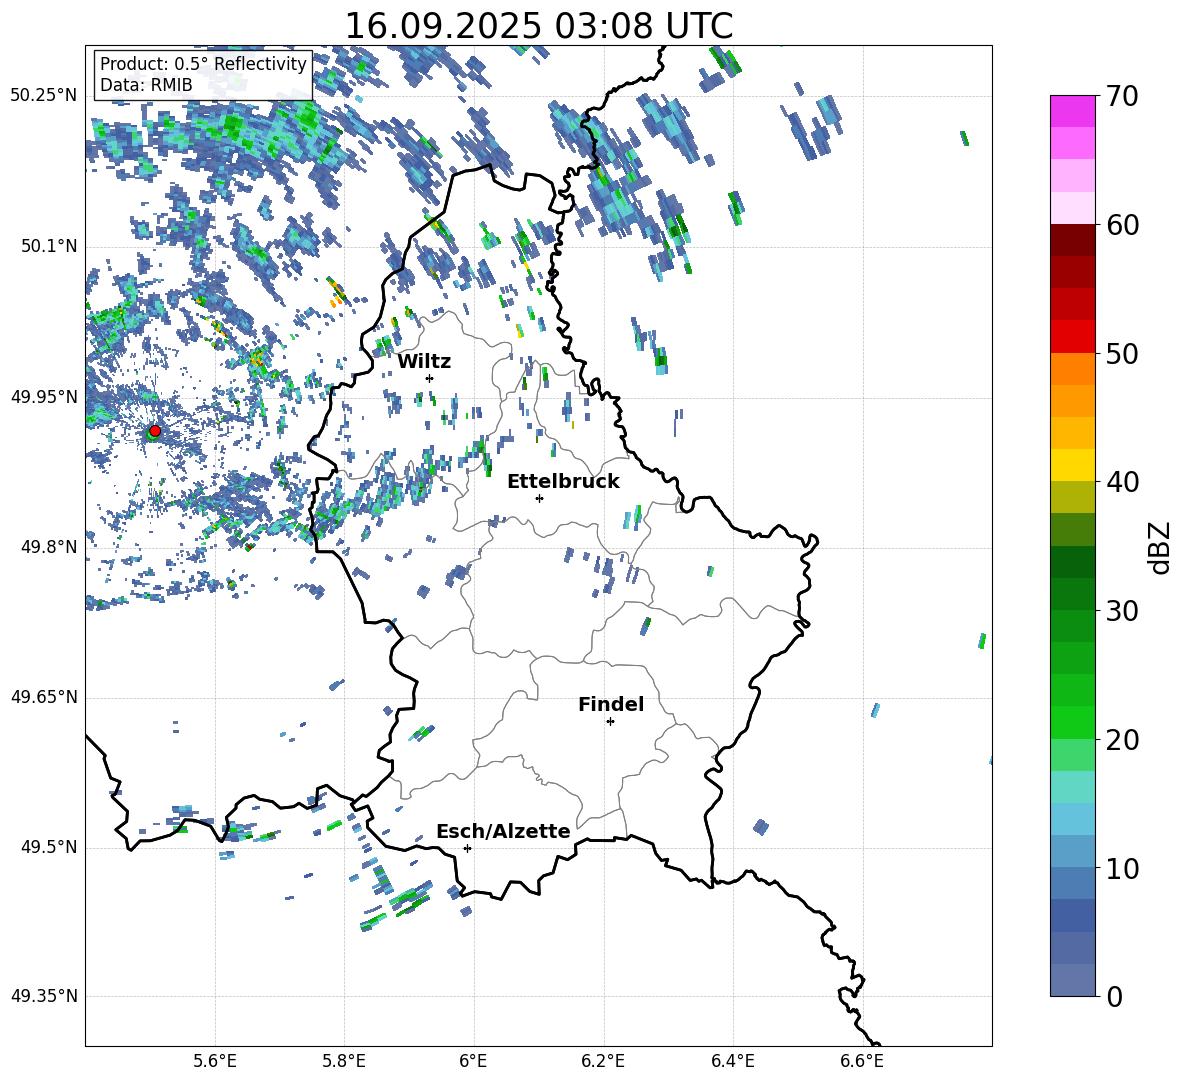This screenshot has height=1081, width=1184.
Task: Click the "Ettelbruck" city label
Action: [x=563, y=482]
